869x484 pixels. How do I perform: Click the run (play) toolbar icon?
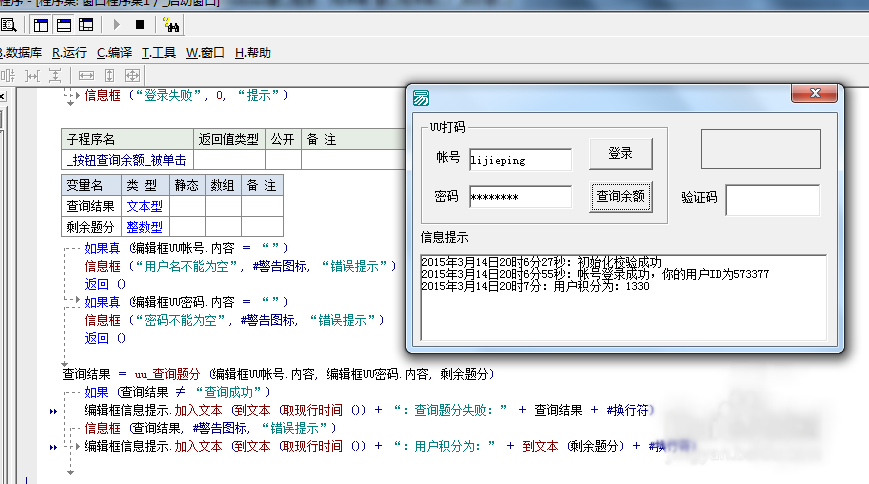coord(117,24)
